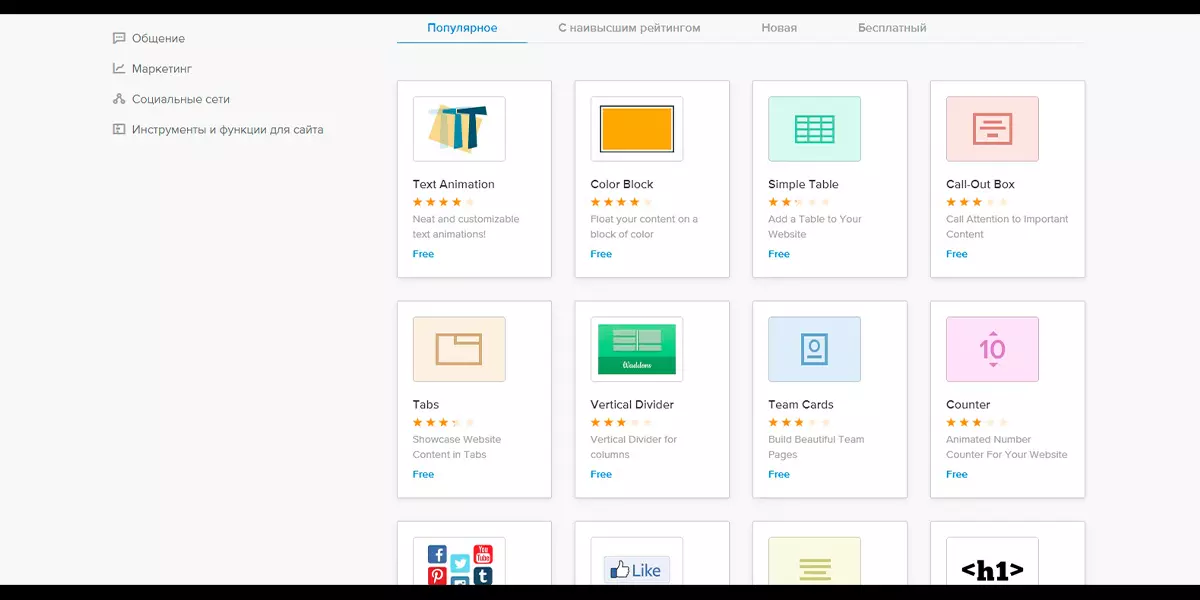Screen dimensions: 1200x600
Task: Open the Общение category chat icon
Action: (119, 38)
